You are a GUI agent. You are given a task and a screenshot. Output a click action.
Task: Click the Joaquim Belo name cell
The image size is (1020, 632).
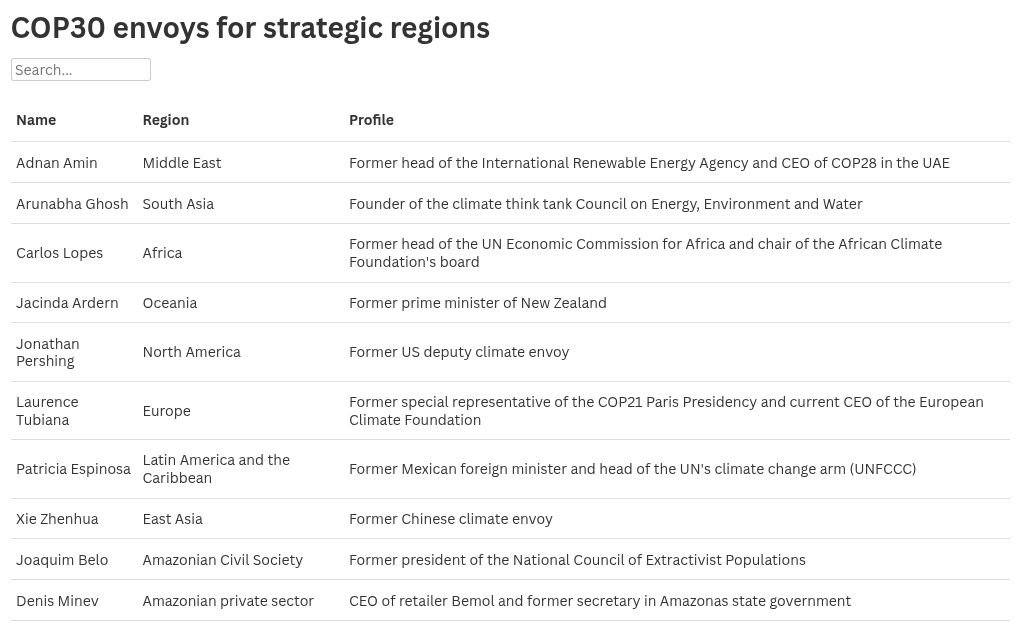[x=62, y=560]
